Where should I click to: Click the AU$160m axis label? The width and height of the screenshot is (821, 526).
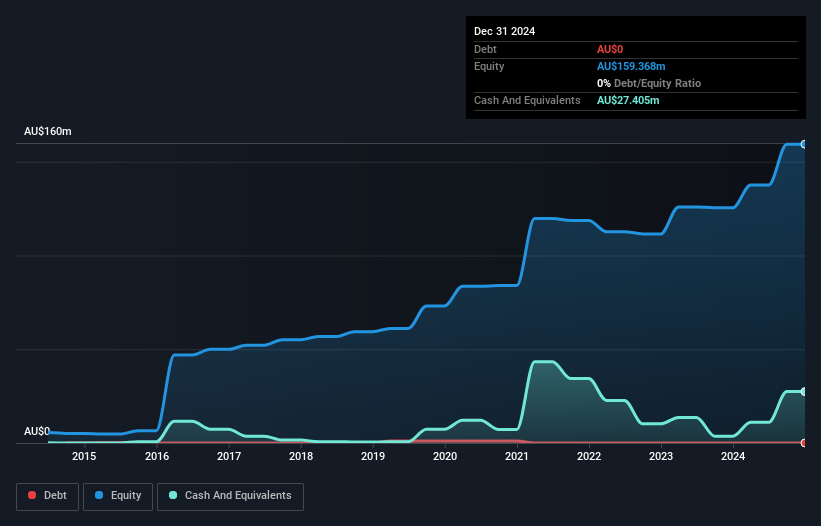[x=48, y=131]
